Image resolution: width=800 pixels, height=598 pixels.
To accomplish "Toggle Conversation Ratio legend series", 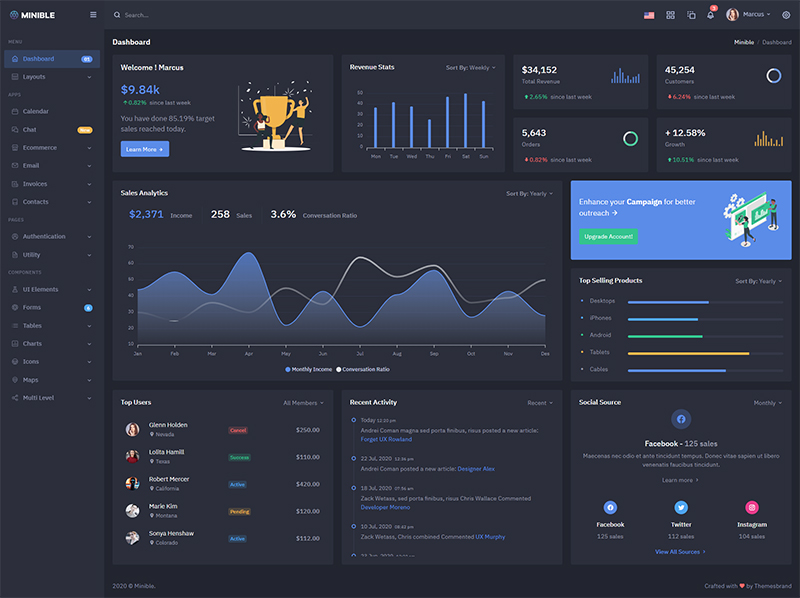I will 363,369.
